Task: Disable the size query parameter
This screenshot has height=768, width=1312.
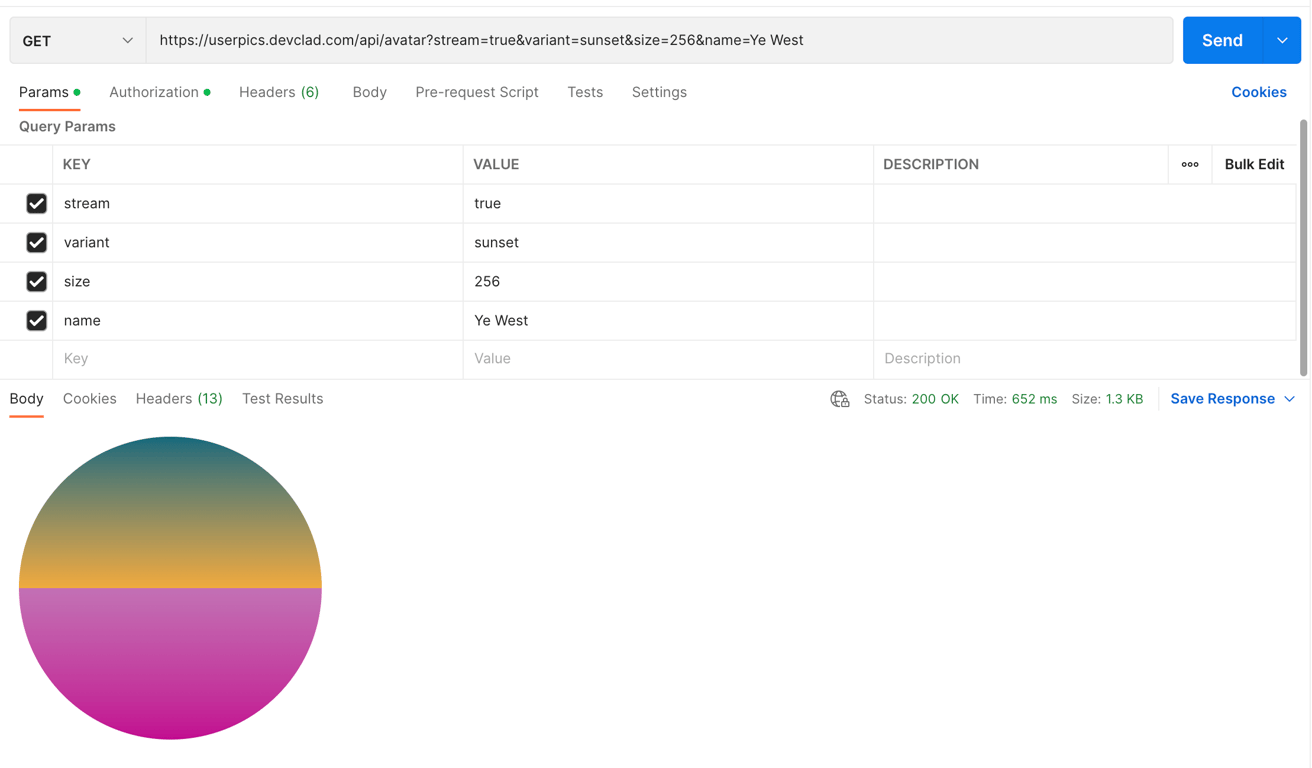Action: [37, 281]
